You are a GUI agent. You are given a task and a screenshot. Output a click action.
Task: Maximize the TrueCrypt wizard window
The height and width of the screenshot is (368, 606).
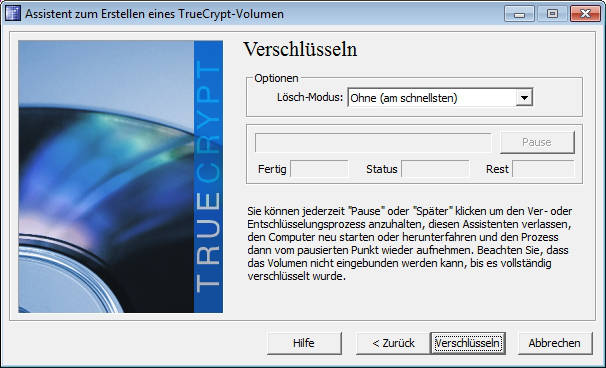pyautogui.click(x=553, y=14)
